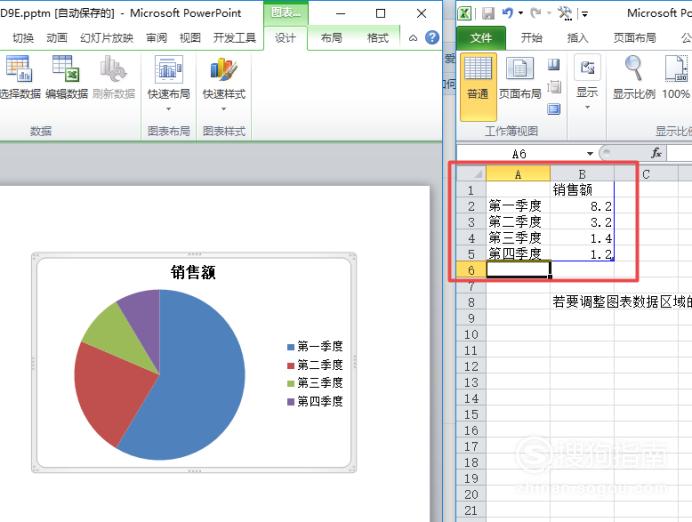Open the Undo history dropdown arrow in Excel

click(x=521, y=13)
